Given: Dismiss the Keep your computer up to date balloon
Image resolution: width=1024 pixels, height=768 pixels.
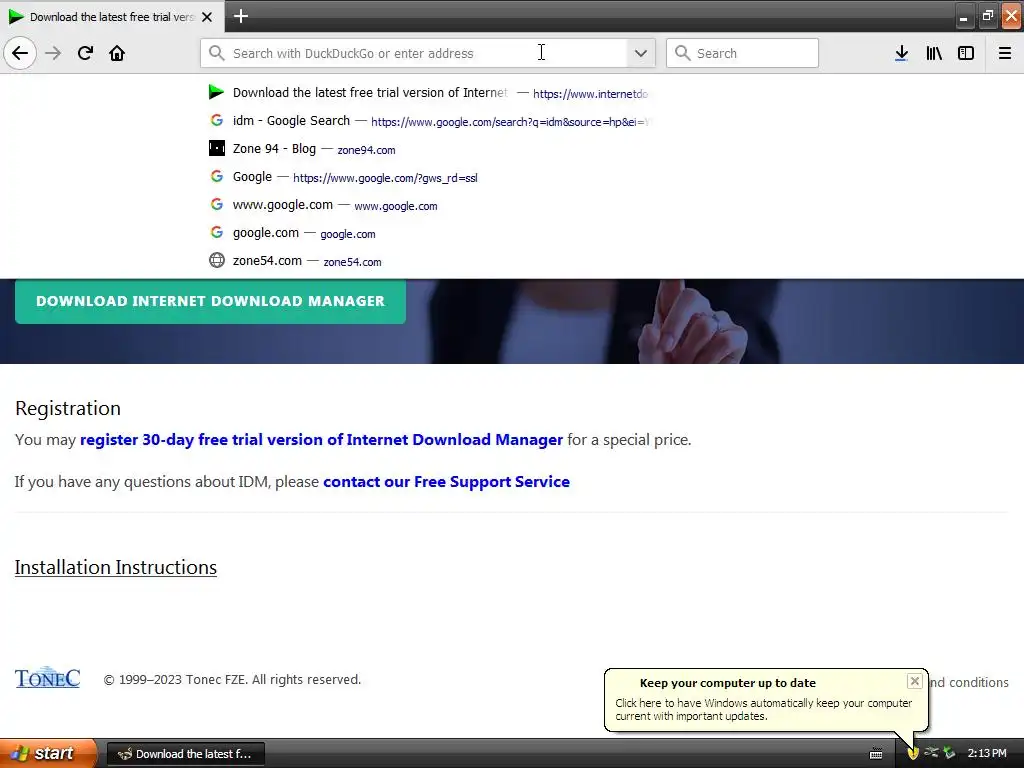Looking at the screenshot, I should pos(914,681).
